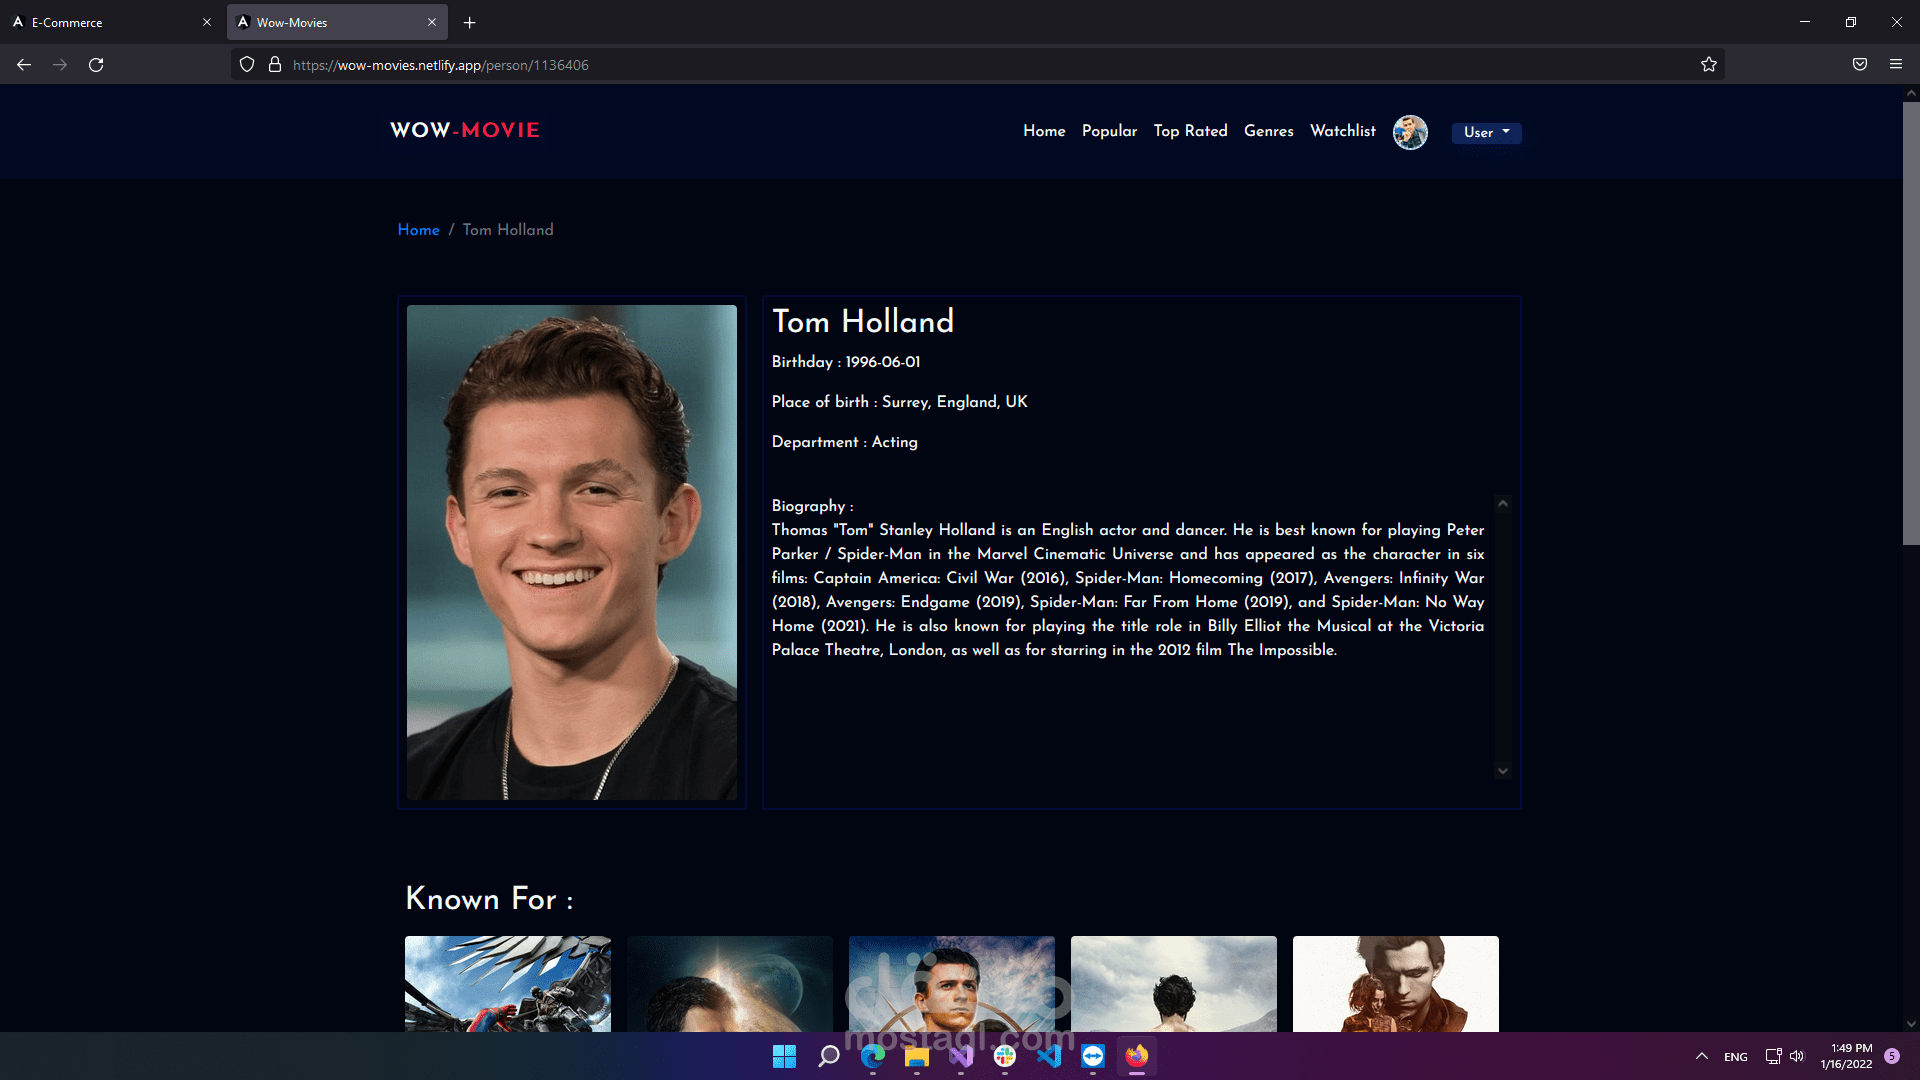
Task: Open Genres from the navigation menu
Action: 1268,131
